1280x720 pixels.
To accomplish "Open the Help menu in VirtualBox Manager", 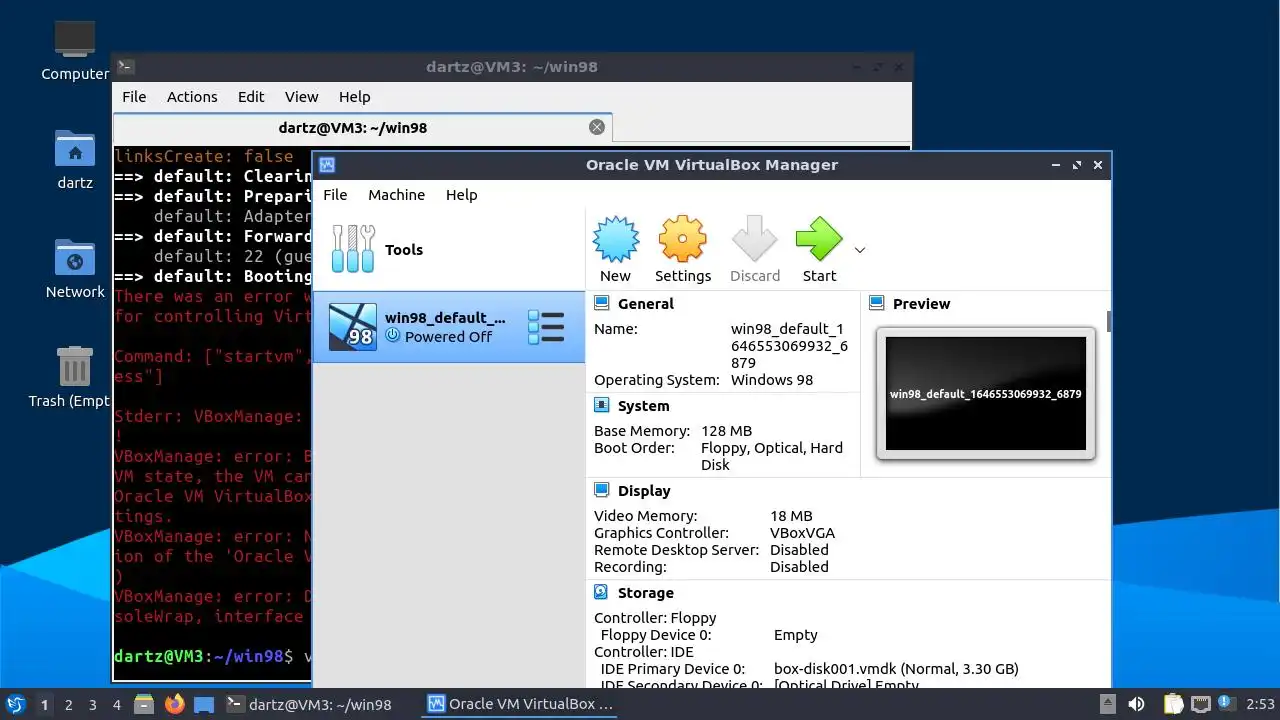I will [x=461, y=195].
